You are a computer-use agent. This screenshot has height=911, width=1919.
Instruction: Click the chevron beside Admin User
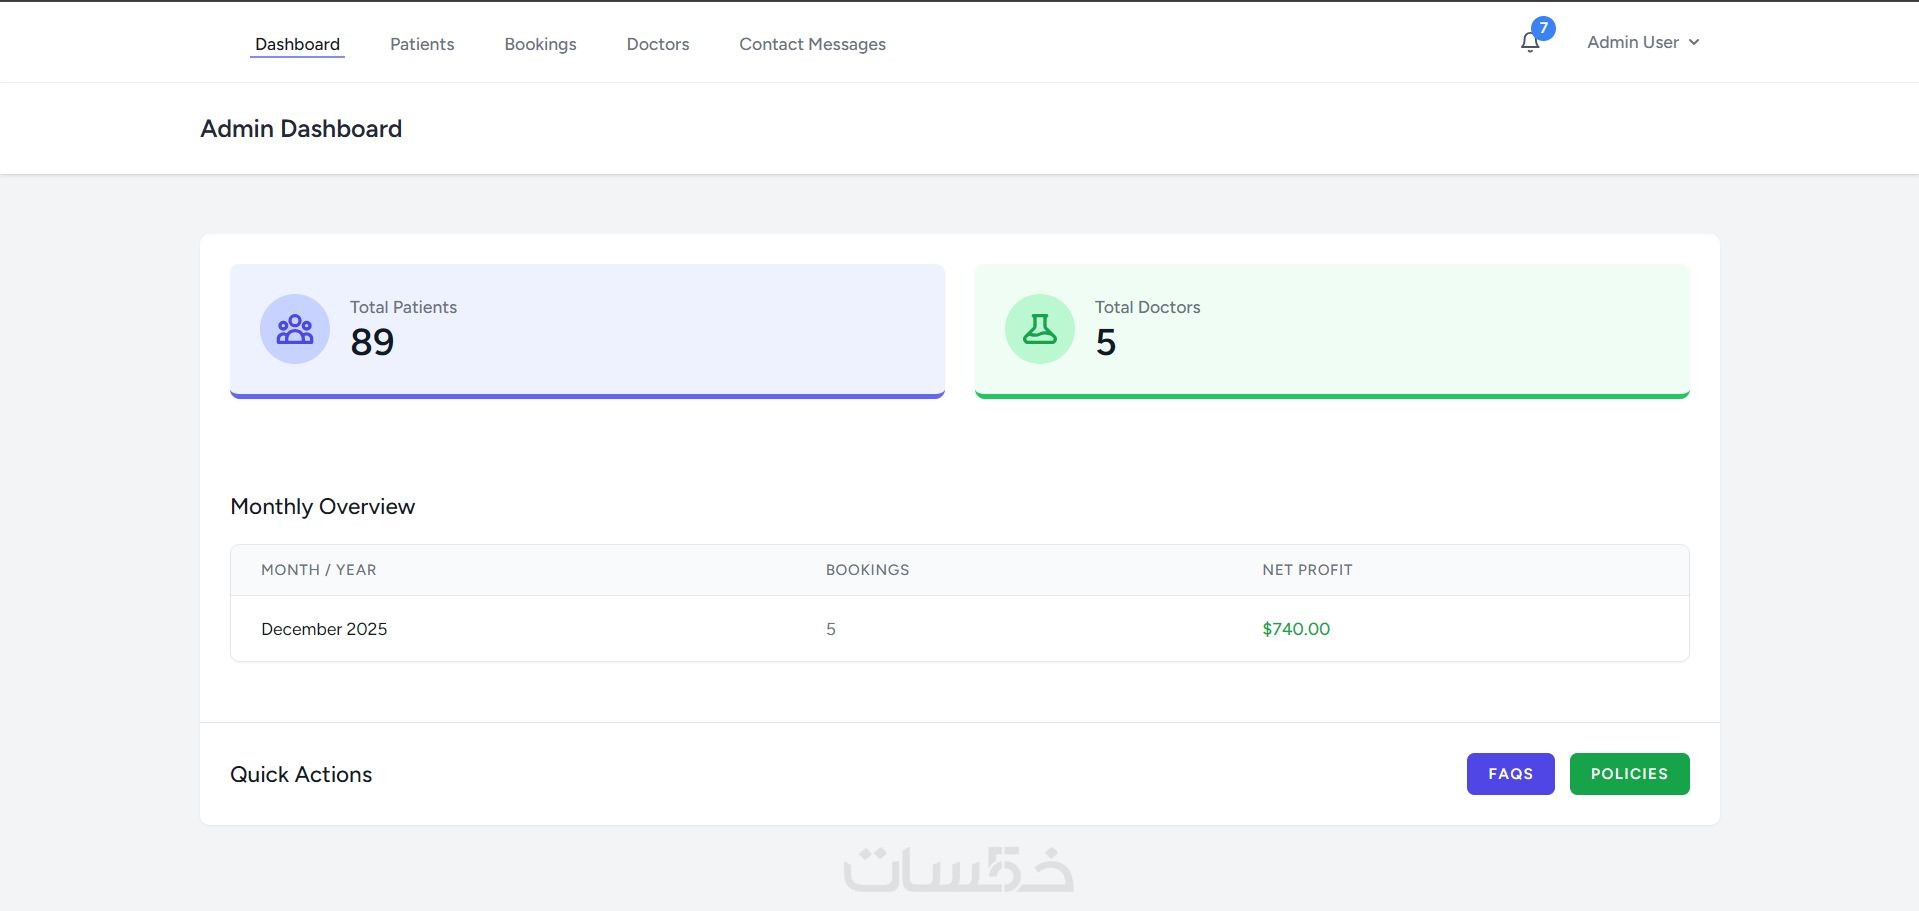(1694, 42)
